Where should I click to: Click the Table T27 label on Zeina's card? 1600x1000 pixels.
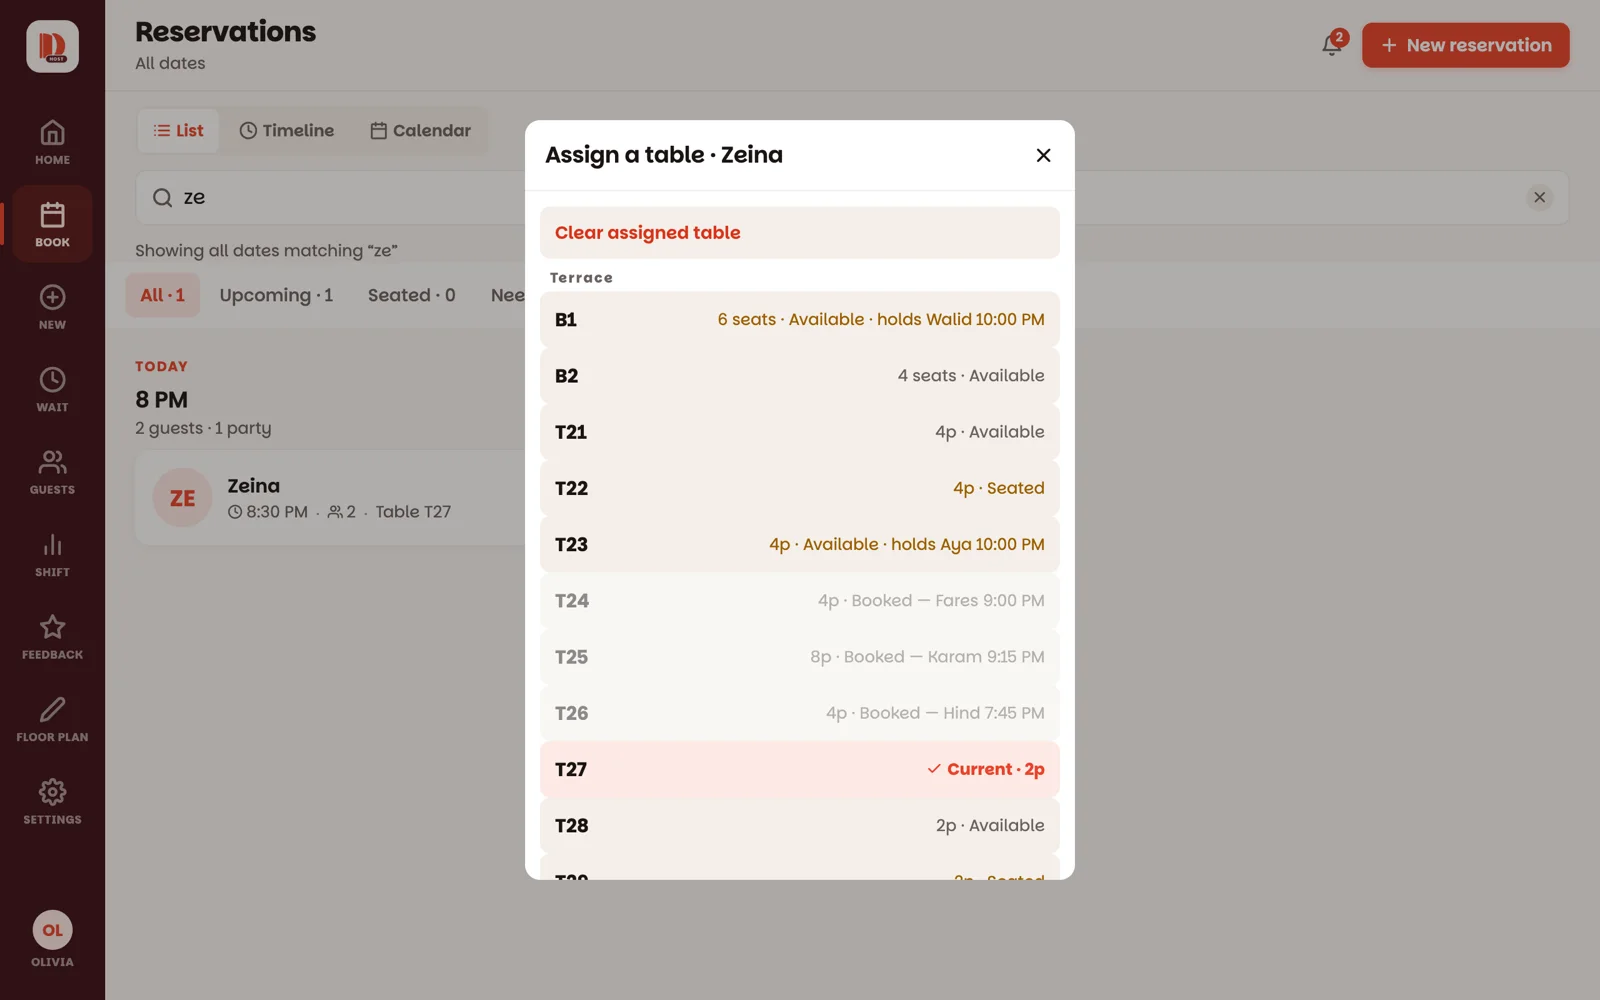pos(413,512)
